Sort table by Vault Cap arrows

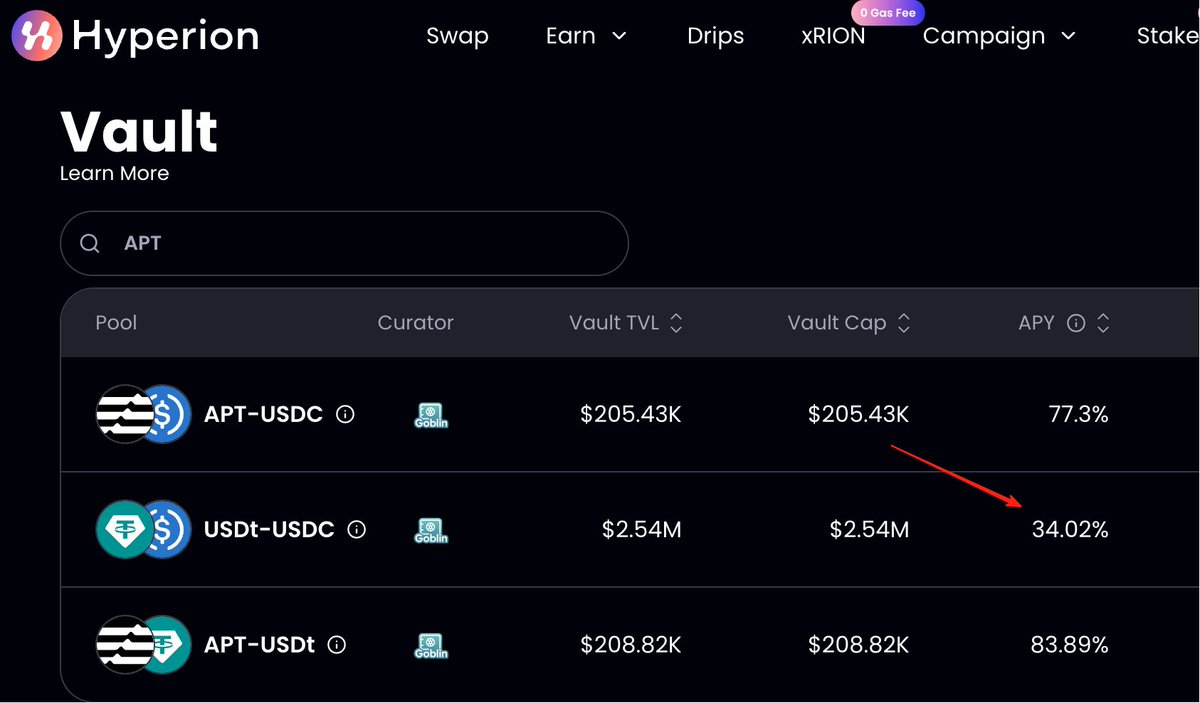[x=904, y=323]
